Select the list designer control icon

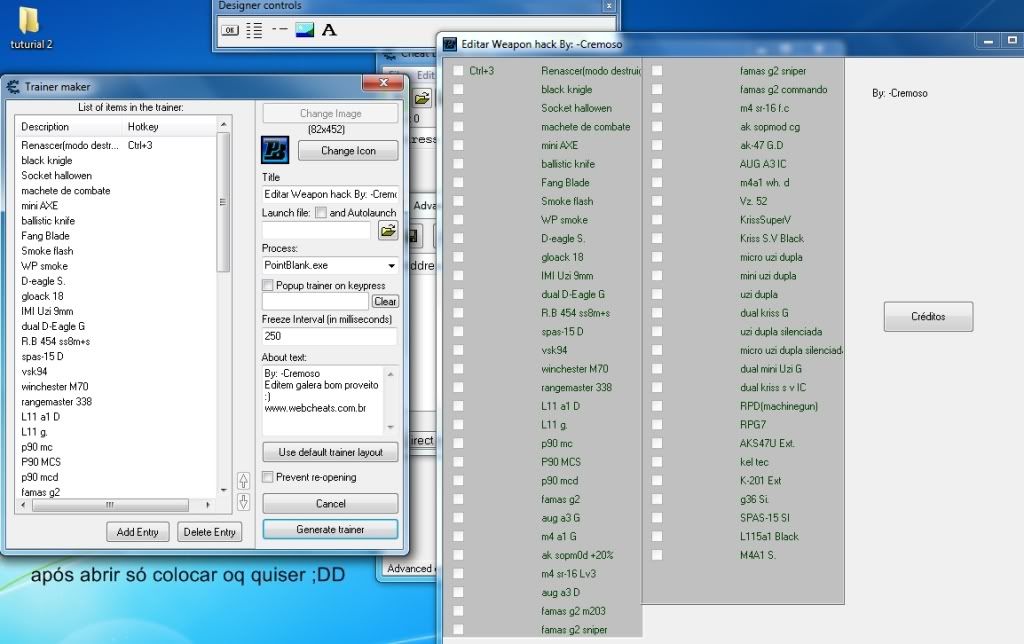coord(255,30)
